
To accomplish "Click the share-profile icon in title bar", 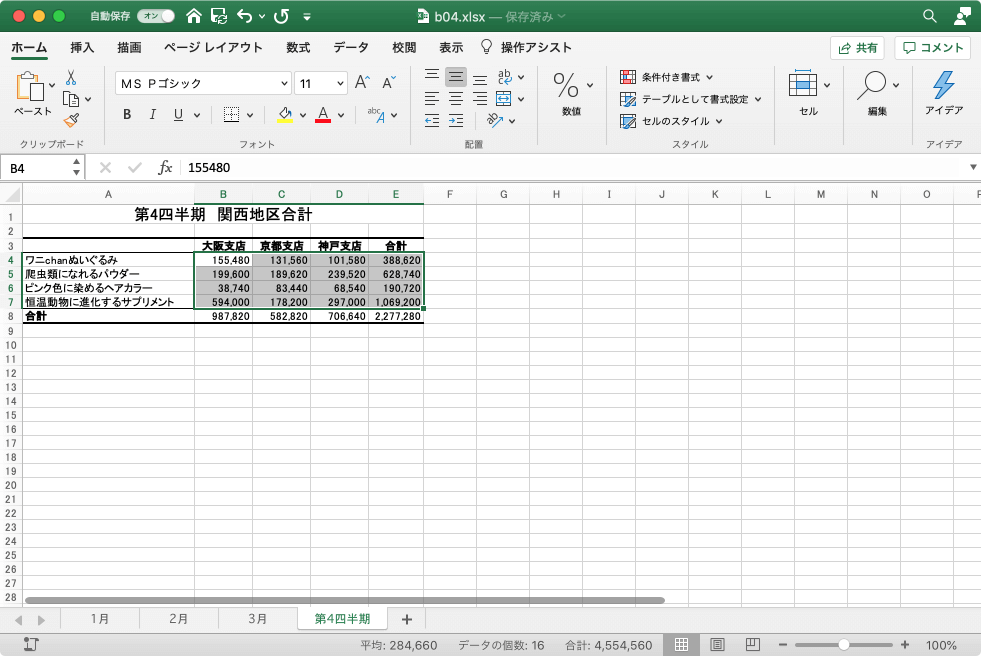I will coord(962,16).
